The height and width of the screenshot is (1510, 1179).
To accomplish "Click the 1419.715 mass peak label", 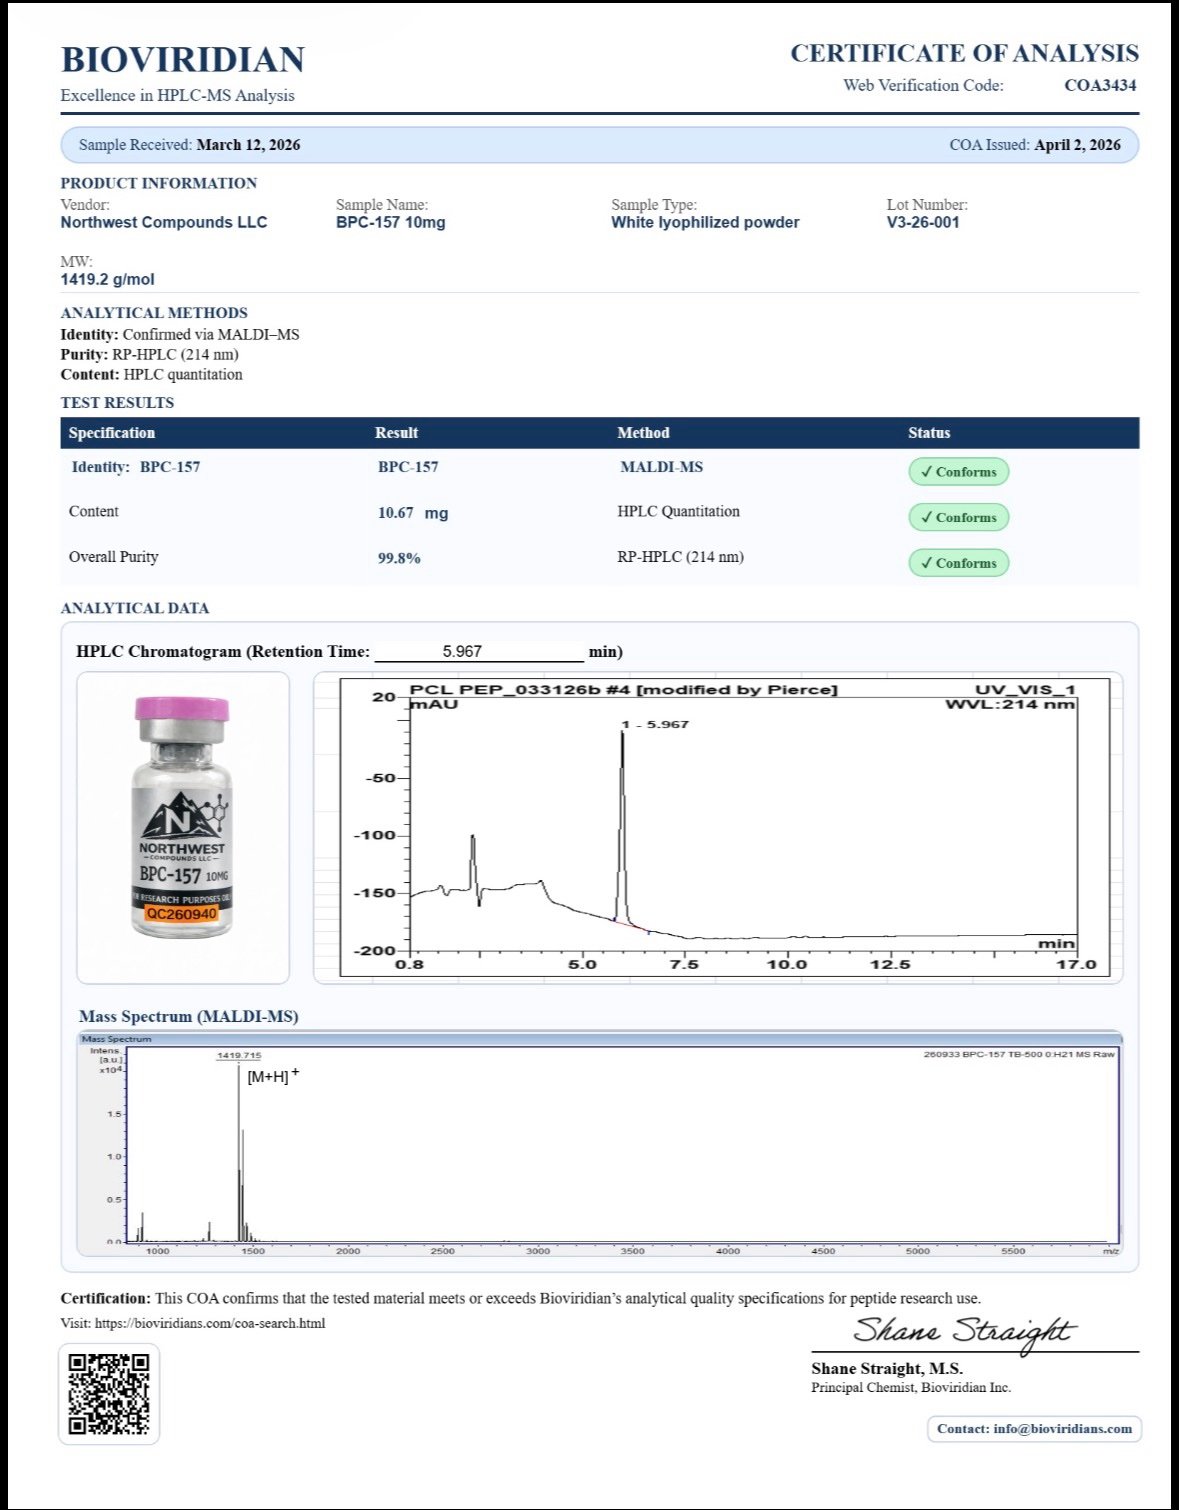I will click(x=239, y=1055).
